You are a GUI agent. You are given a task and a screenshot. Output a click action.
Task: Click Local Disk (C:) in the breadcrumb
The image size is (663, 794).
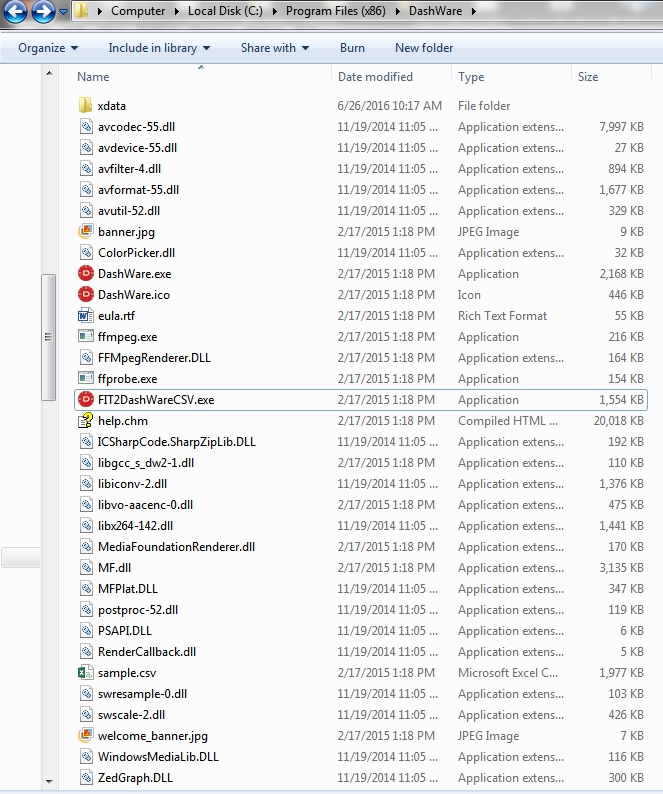tap(225, 11)
